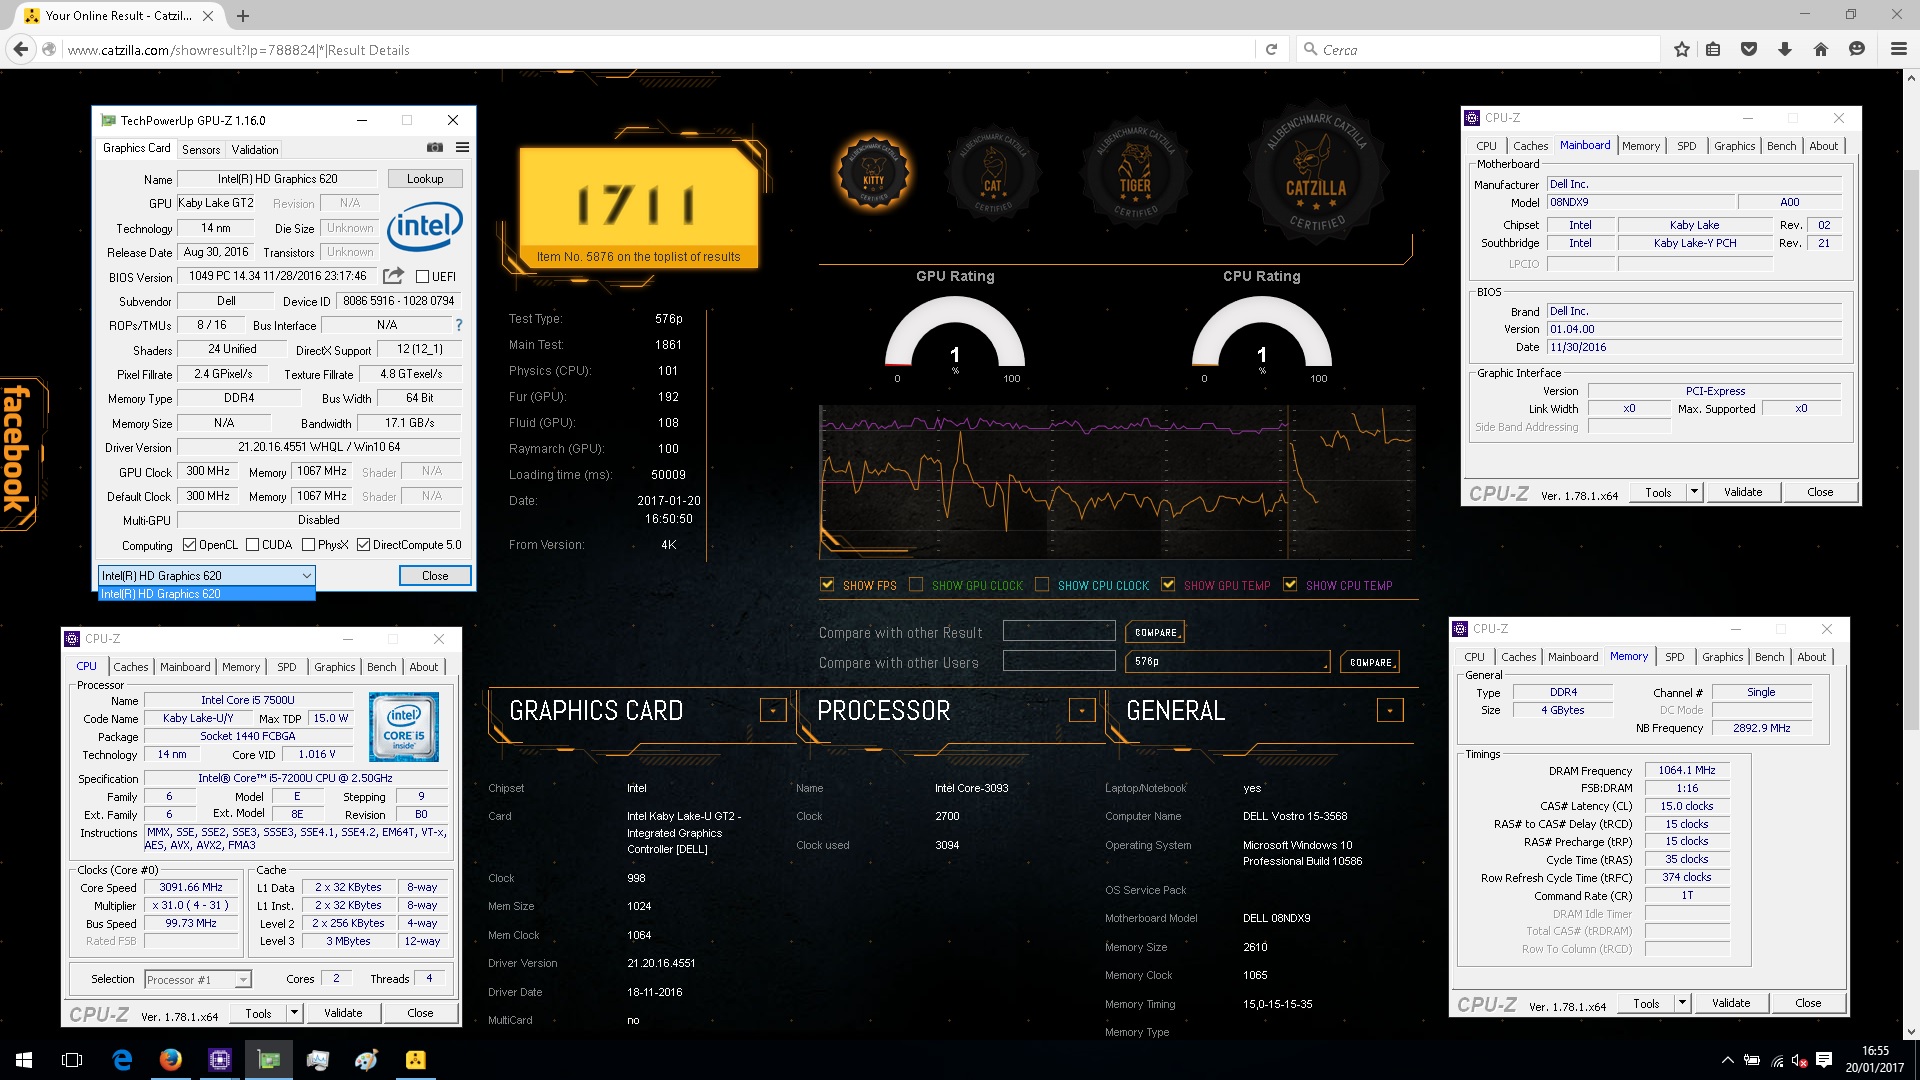Open the Caches tab in the CPU-Z window showing the CPU tab
The height and width of the screenshot is (1080, 1920).
pyautogui.click(x=130, y=667)
